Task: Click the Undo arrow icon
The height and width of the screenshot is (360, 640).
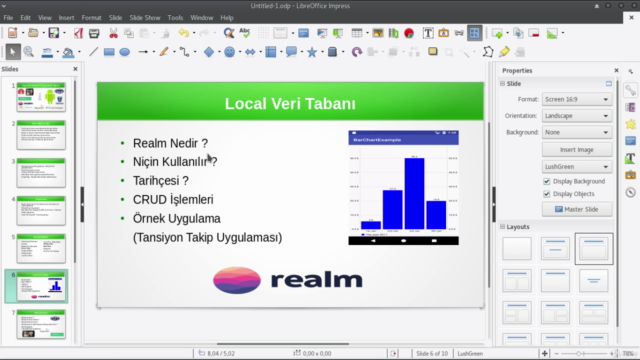Action: tap(184, 33)
